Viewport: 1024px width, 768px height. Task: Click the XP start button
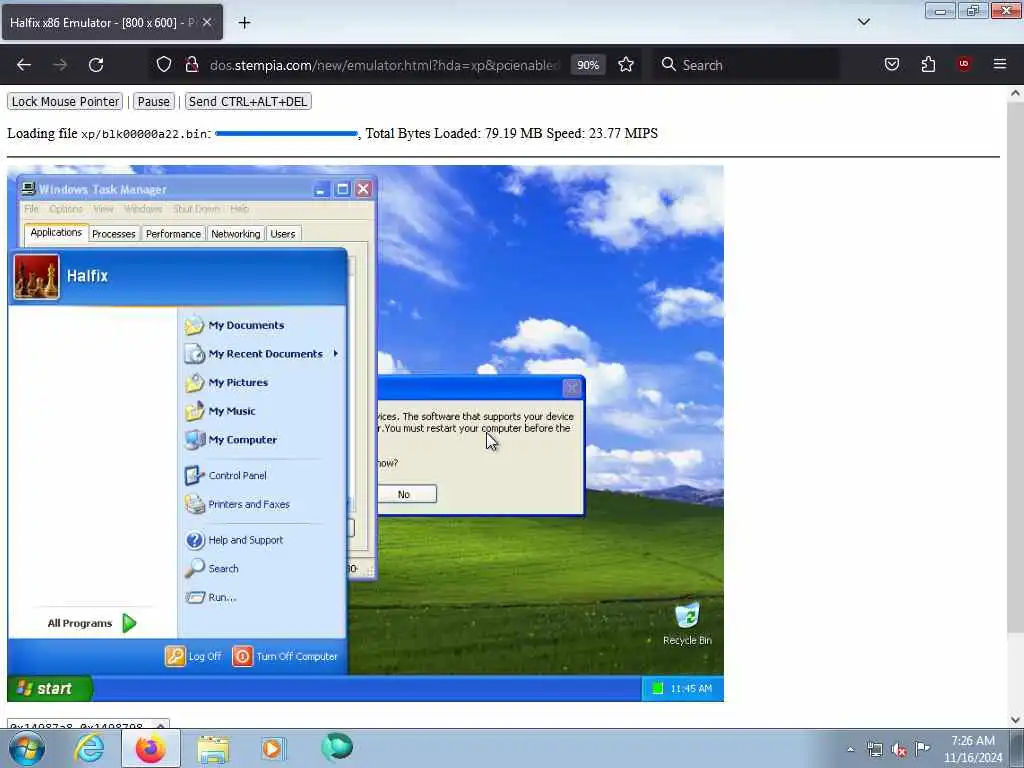click(x=50, y=688)
